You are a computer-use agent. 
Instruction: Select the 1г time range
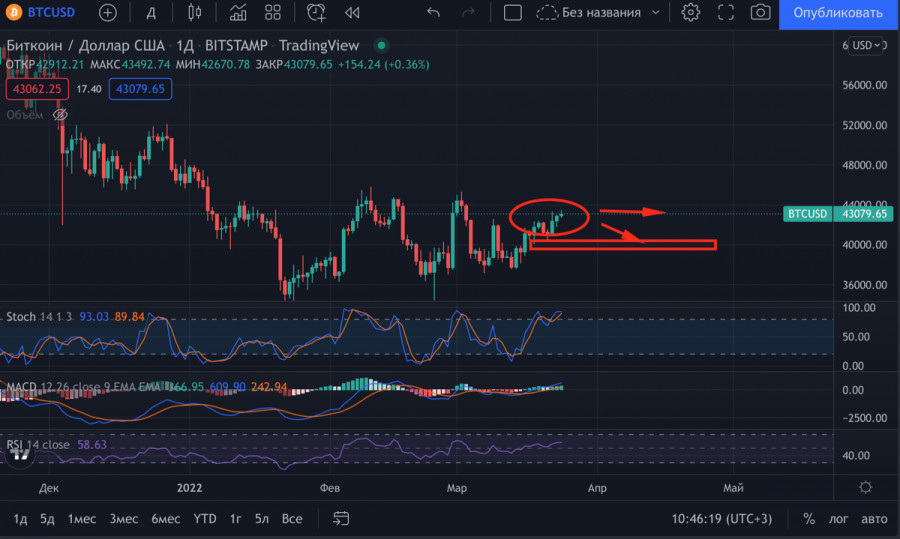tap(235, 519)
